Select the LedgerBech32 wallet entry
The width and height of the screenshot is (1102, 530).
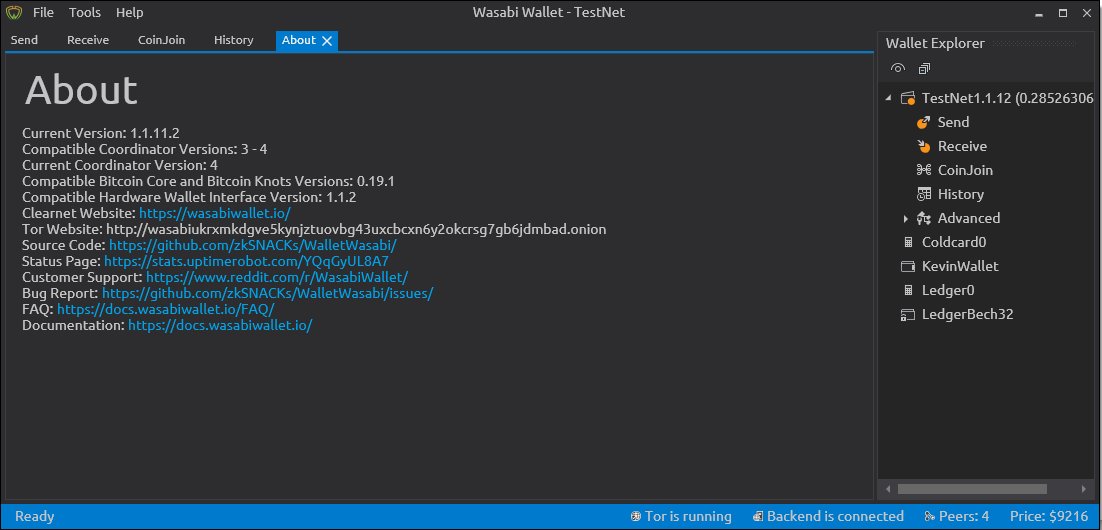click(x=967, y=314)
